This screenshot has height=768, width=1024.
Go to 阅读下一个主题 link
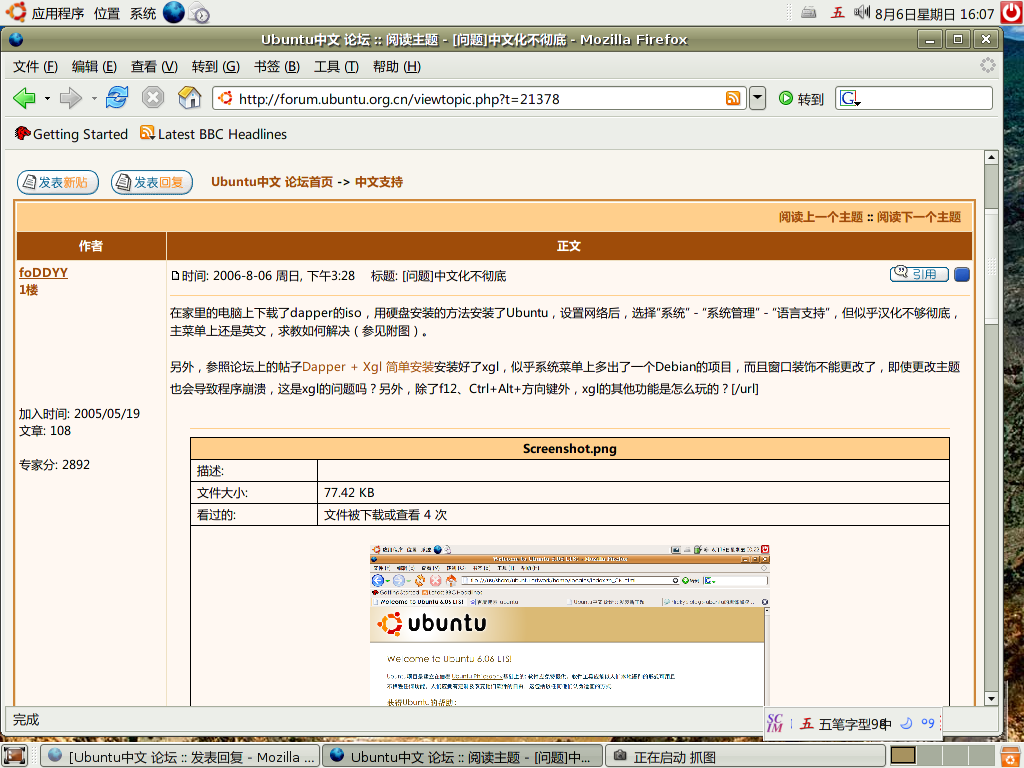click(x=919, y=217)
